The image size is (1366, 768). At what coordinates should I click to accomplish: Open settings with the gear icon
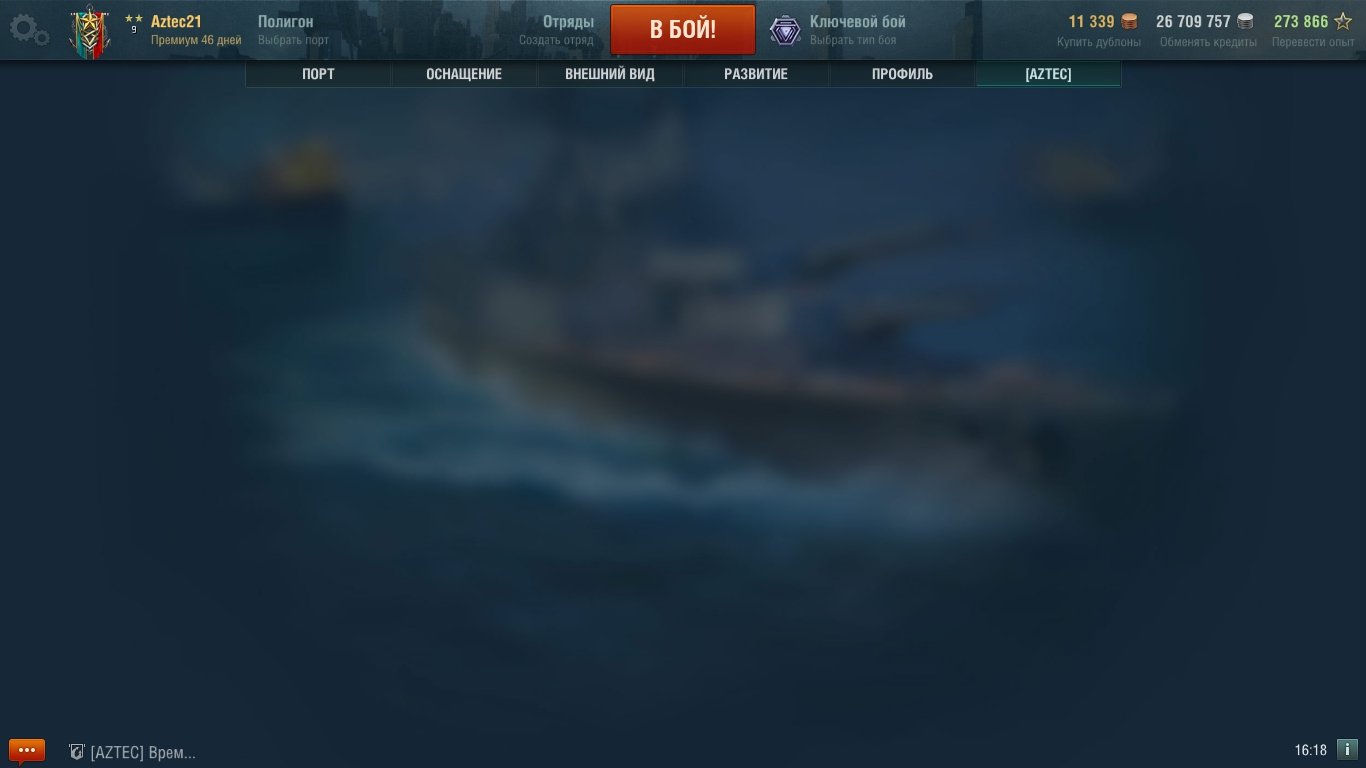click(x=29, y=30)
